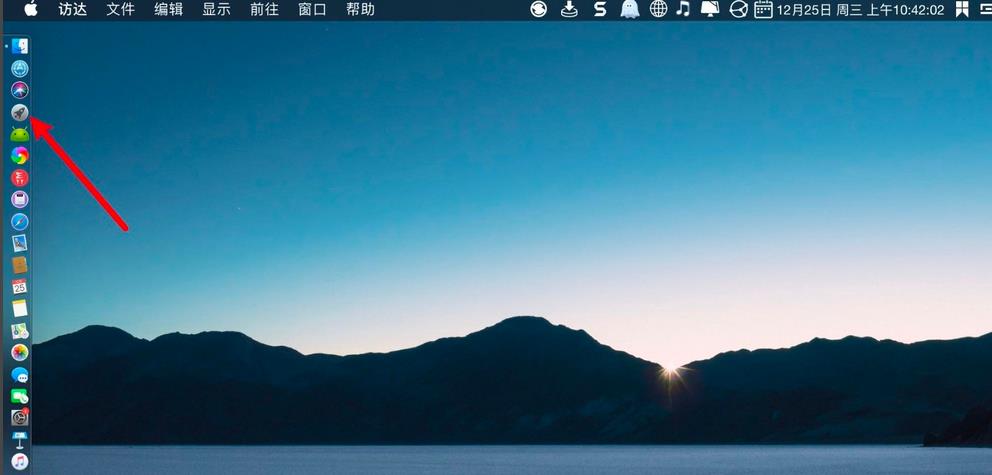992x475 pixels.
Task: Open Calendar showing 25 in Dock
Action: (x=20, y=287)
